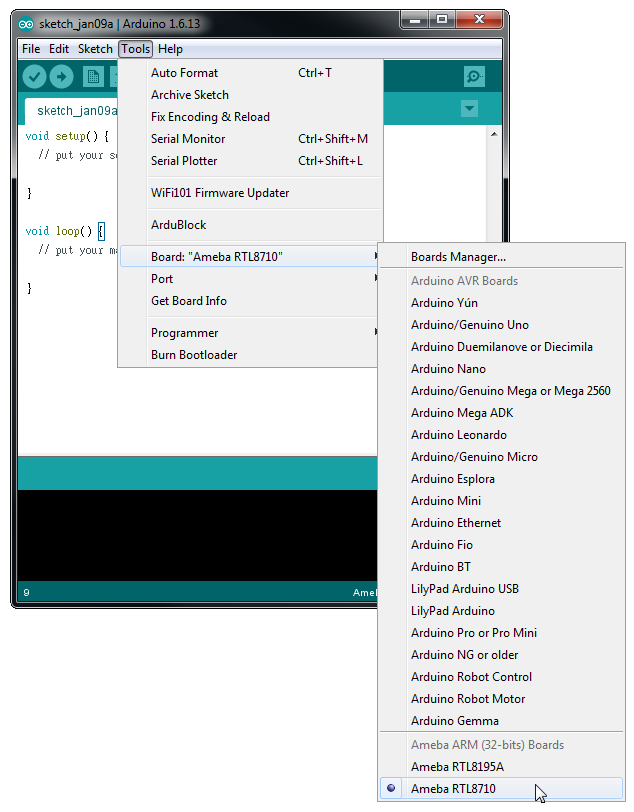Screen dimensions: 634x812
Task: Close the open Tools menu
Action: tap(136, 49)
